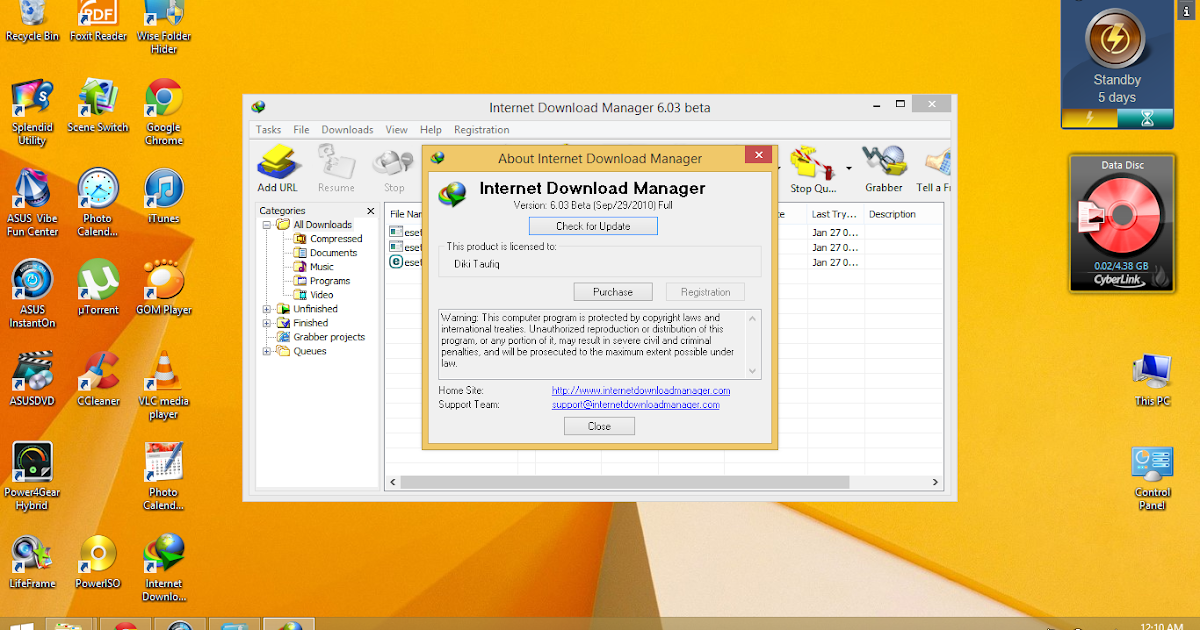Launch µTorrent from the desktop

point(98,288)
